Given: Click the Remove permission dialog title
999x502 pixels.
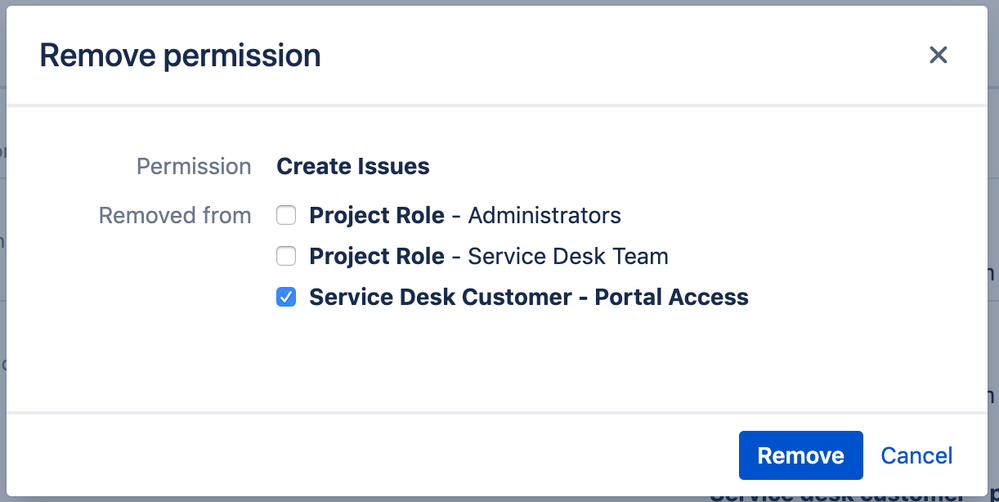Looking at the screenshot, I should (x=180, y=55).
